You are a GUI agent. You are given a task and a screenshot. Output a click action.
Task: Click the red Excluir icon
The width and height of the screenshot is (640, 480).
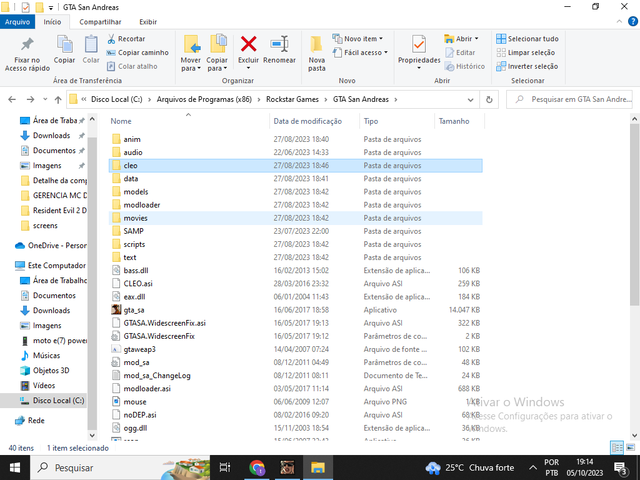(249, 44)
